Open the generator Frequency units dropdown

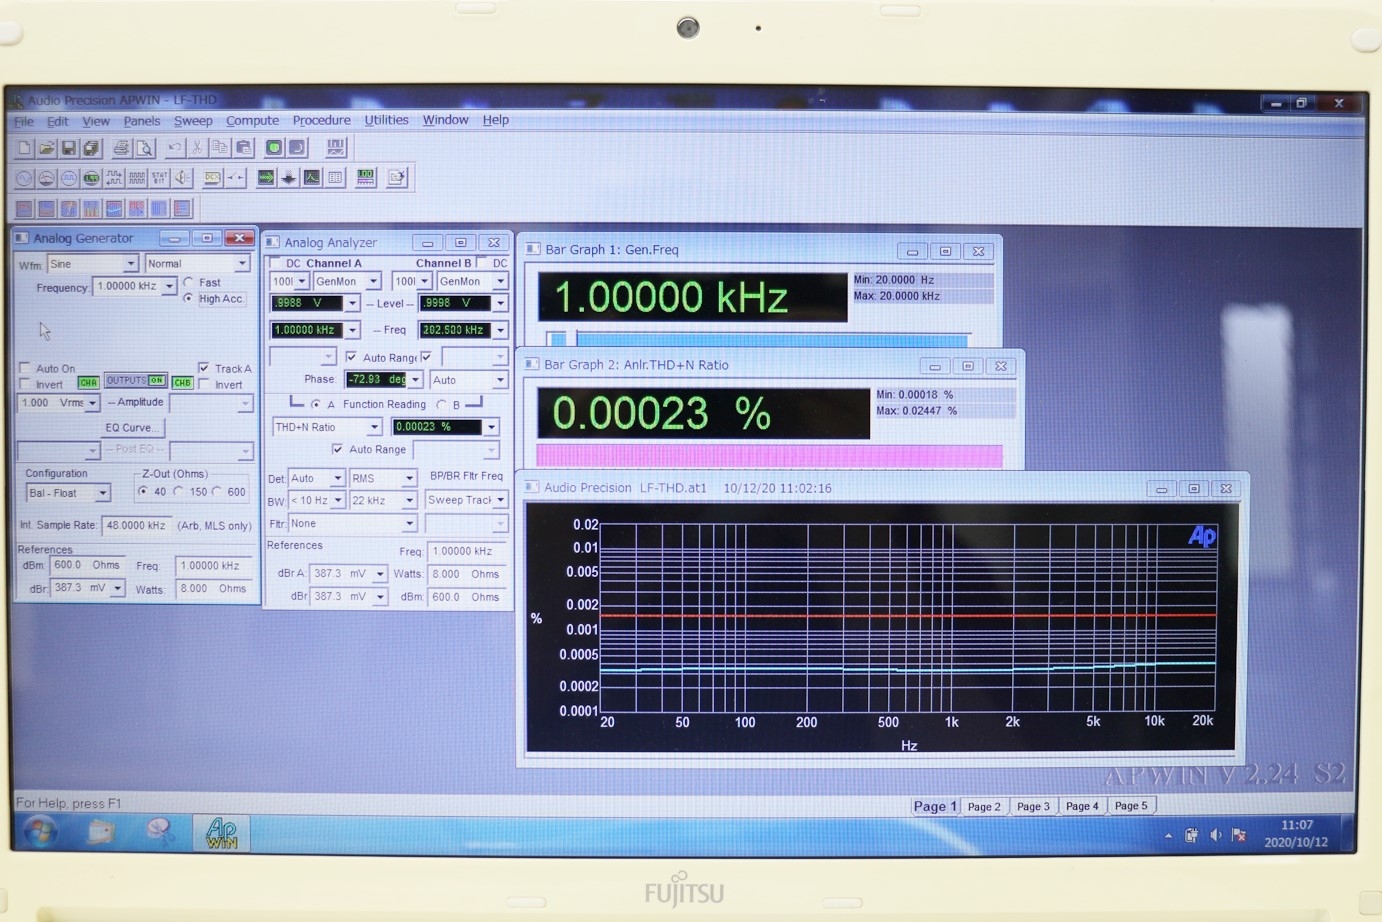169,287
